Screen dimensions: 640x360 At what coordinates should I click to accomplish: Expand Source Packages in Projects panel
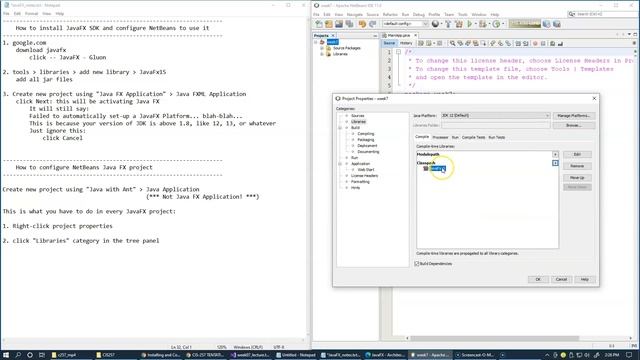[x=322, y=48]
